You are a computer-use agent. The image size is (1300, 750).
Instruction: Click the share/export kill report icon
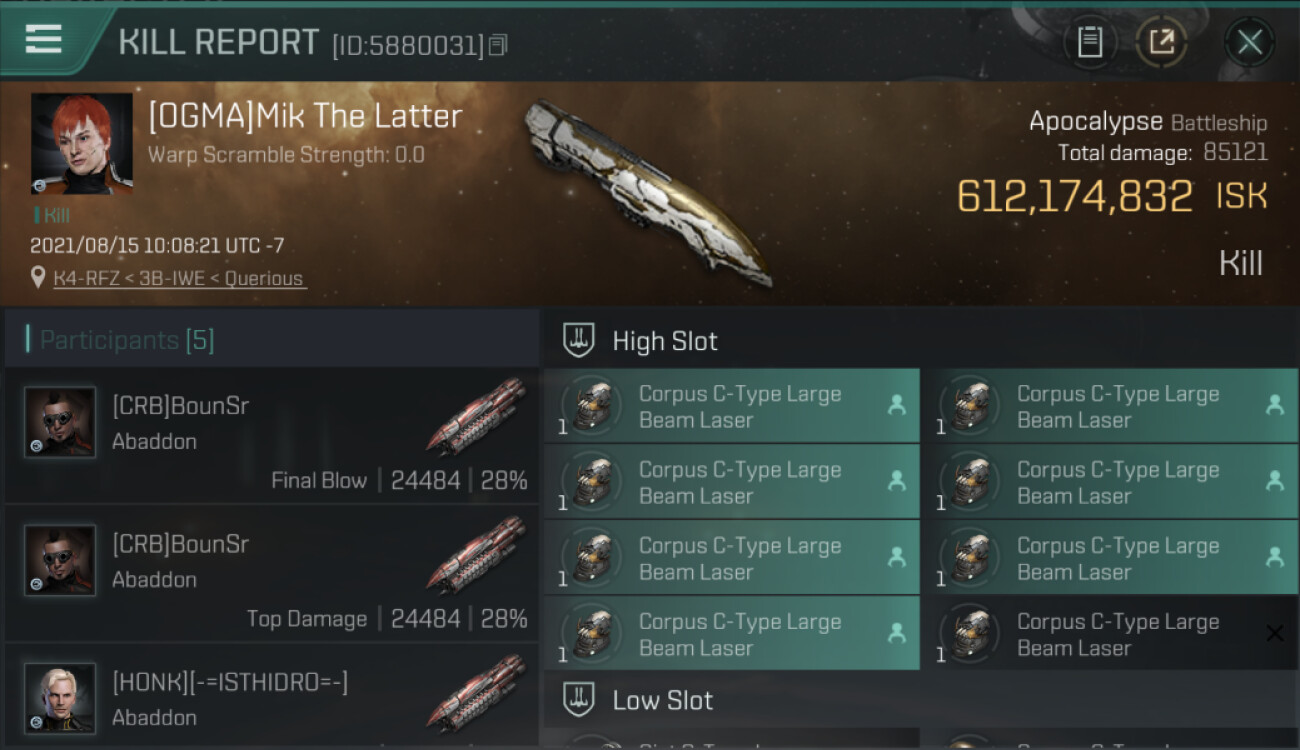click(1161, 42)
